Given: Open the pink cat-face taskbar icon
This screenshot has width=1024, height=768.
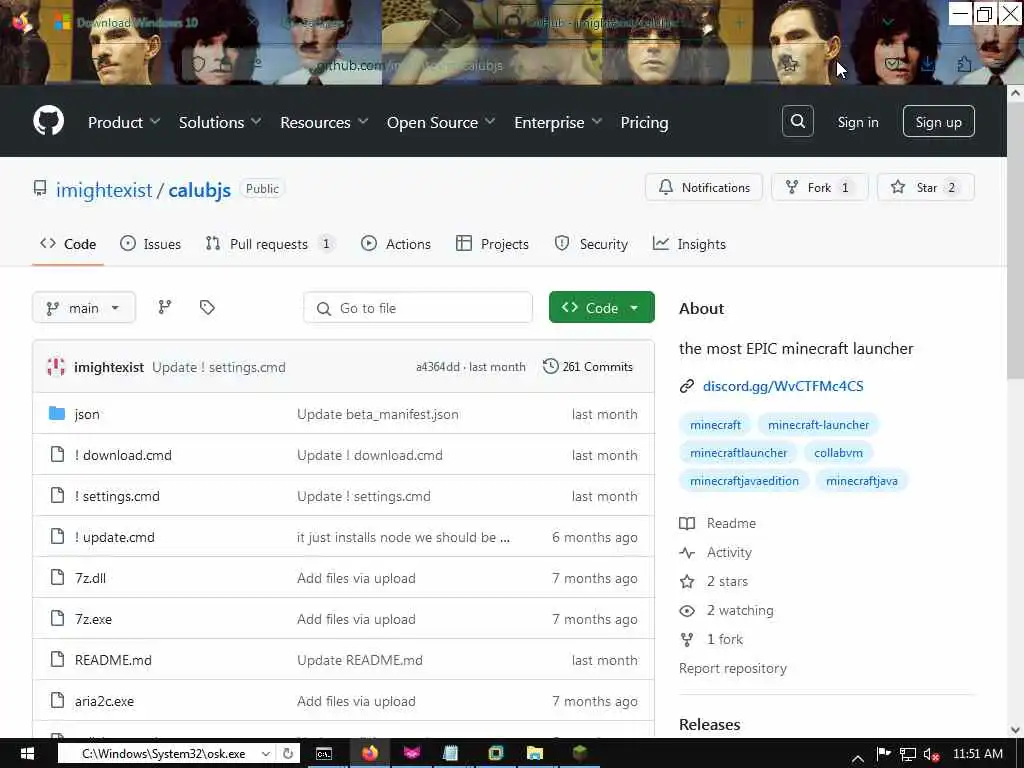Looking at the screenshot, I should pos(411,753).
